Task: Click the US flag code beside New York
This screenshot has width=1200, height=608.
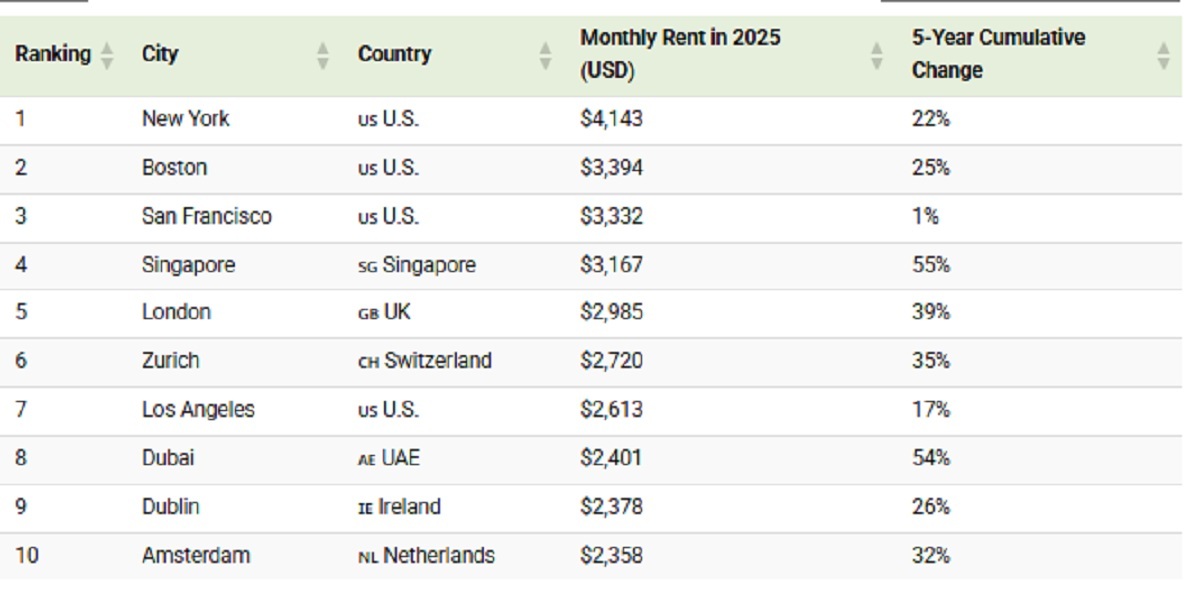Action: coord(367,120)
